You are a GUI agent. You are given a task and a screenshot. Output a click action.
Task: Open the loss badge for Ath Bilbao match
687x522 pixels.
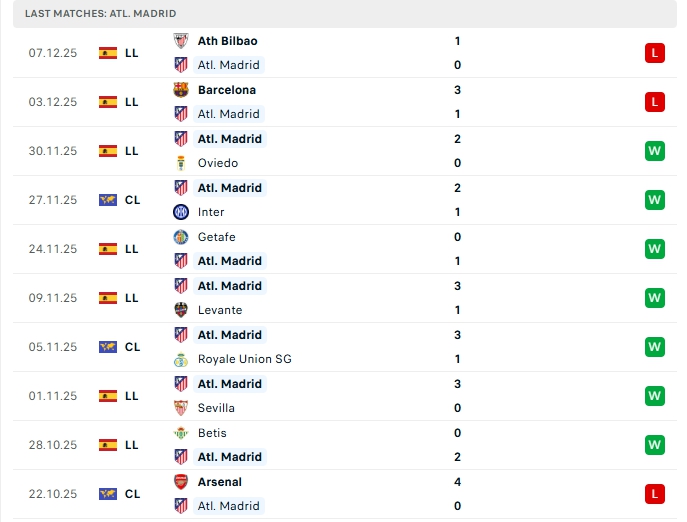pyautogui.click(x=655, y=53)
